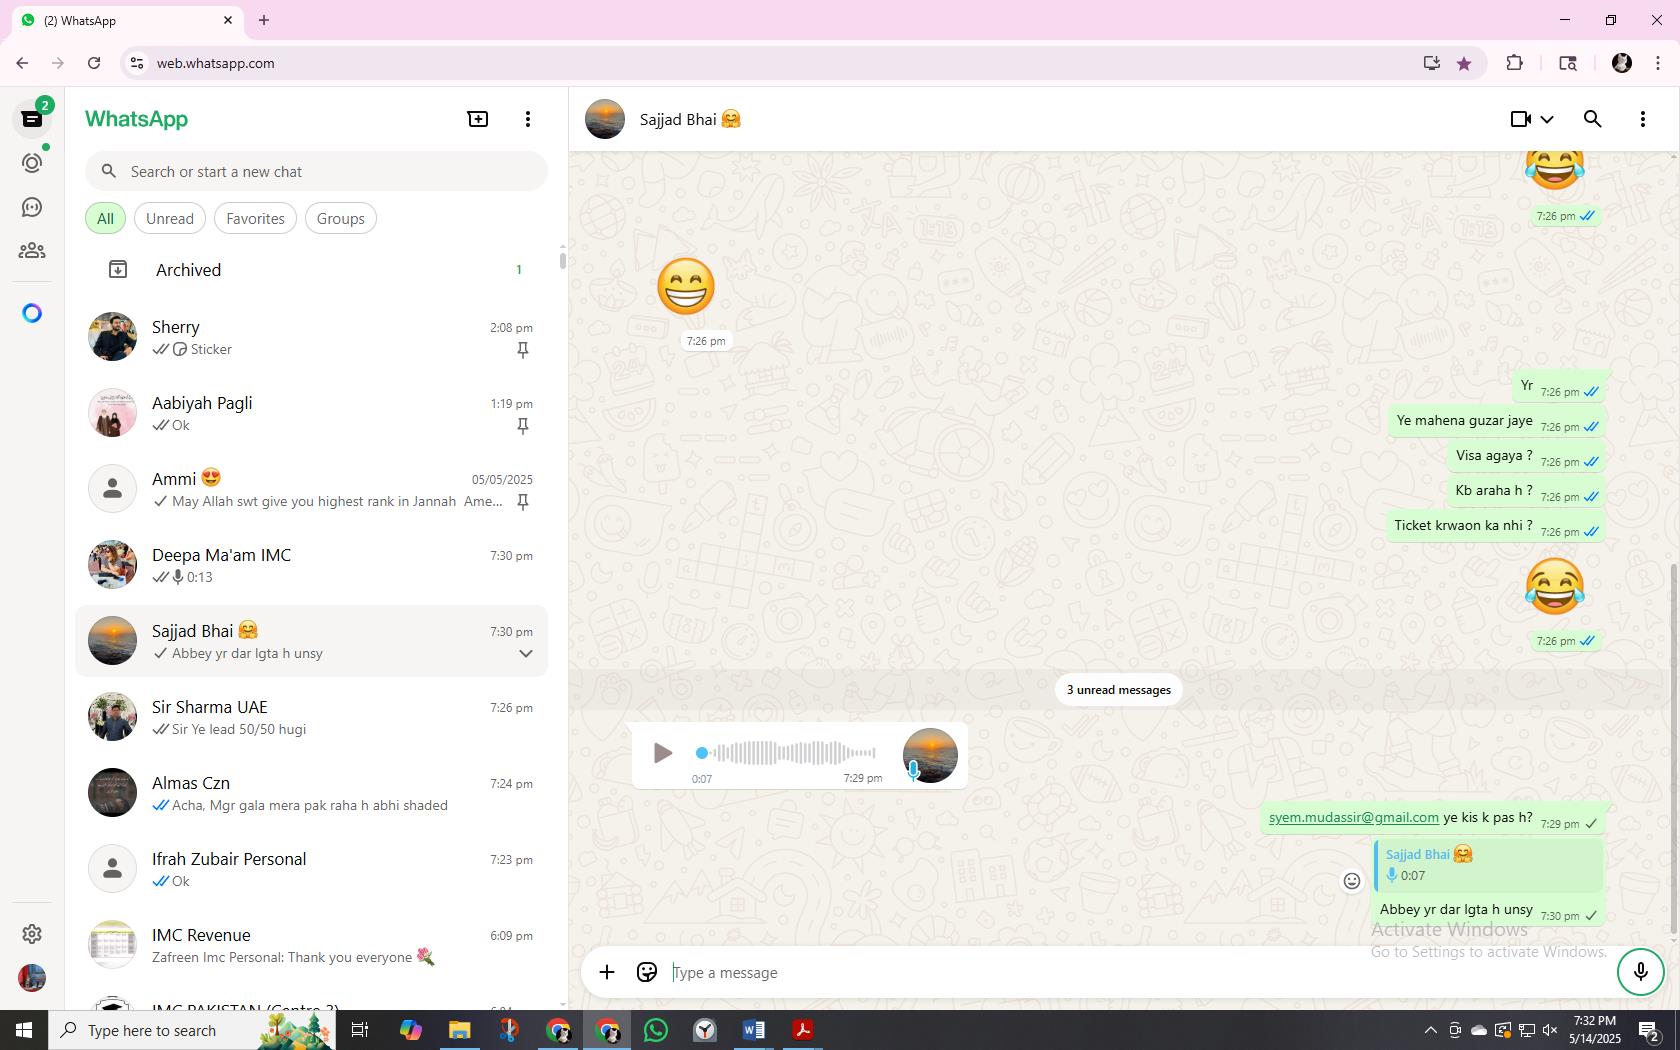Select the All filter chip
This screenshot has width=1680, height=1050.
point(105,218)
